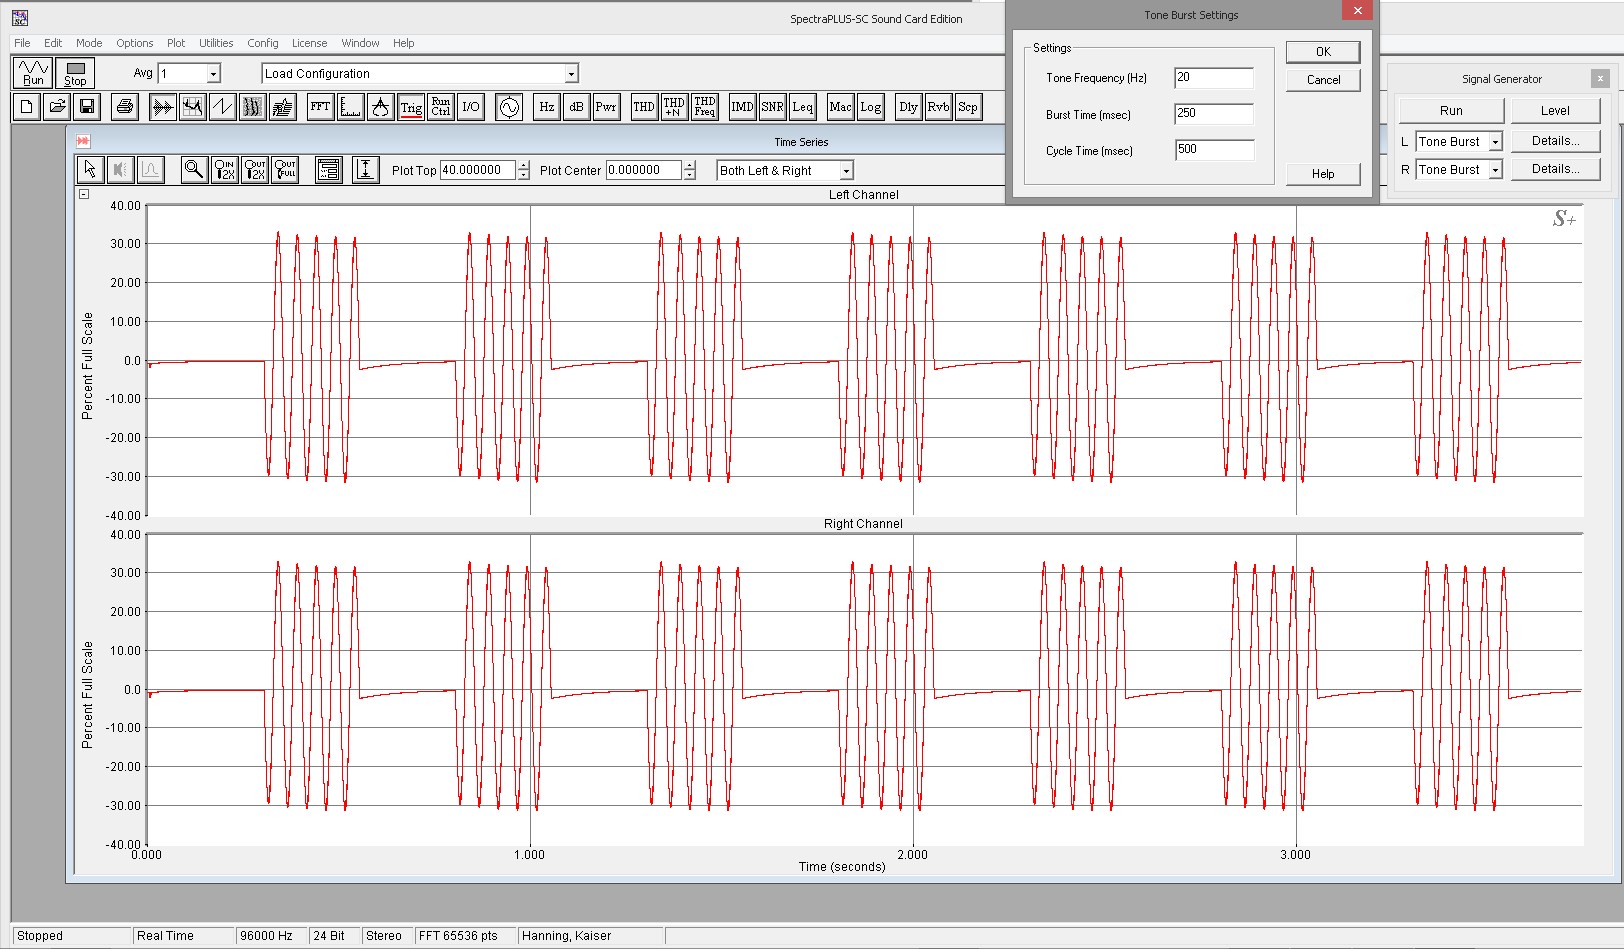The width and height of the screenshot is (1624, 949).
Task: Click the red icon in the Time Series title bar
Action: click(83, 141)
